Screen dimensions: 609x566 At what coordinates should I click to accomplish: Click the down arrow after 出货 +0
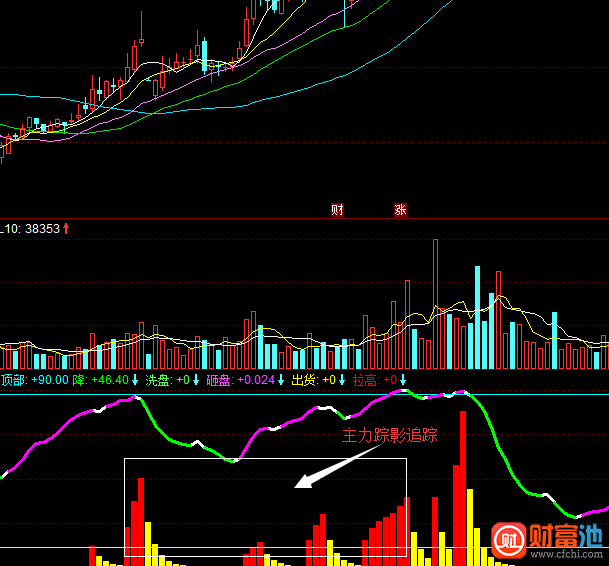(x=342, y=380)
